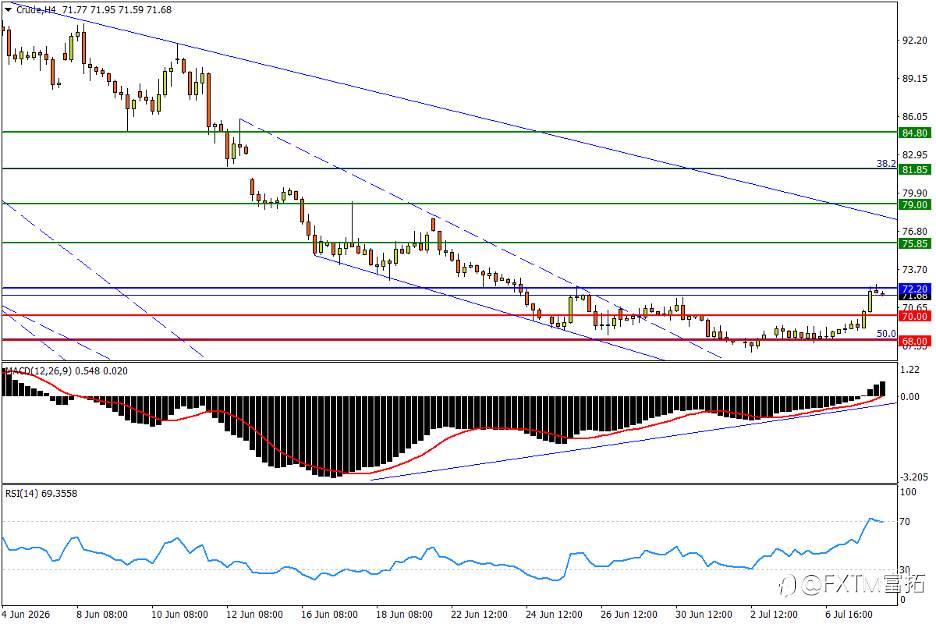Image resolution: width=936 pixels, height=624 pixels.
Task: Click the 82.95 price axis value
Action: tap(915, 155)
